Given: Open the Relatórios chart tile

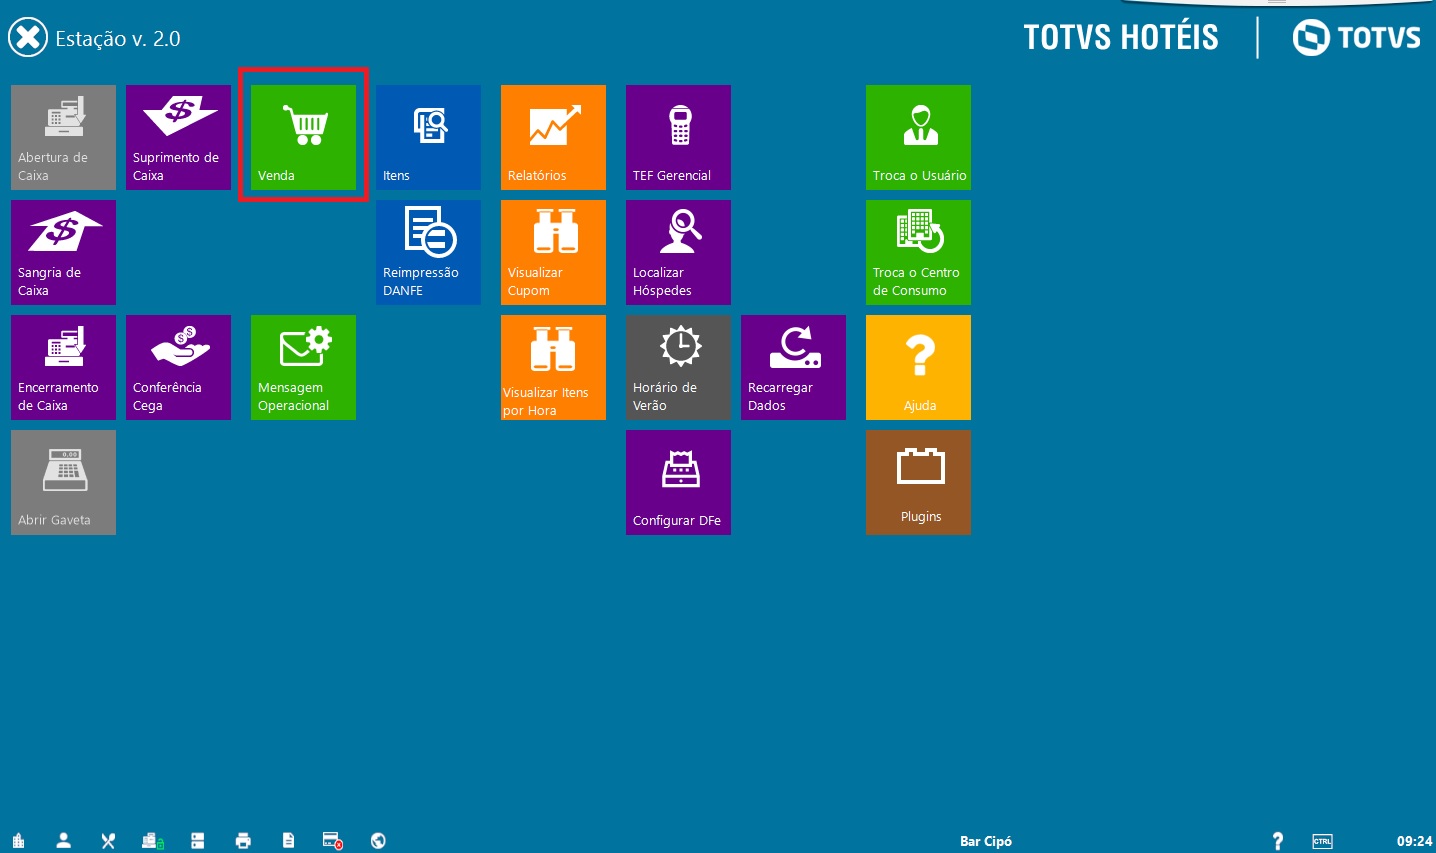Looking at the screenshot, I should coord(553,137).
